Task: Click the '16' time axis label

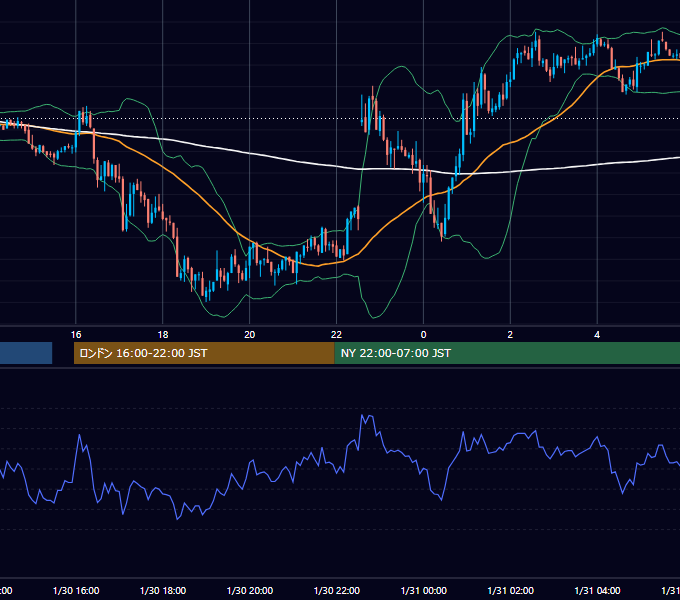Action: [76, 335]
